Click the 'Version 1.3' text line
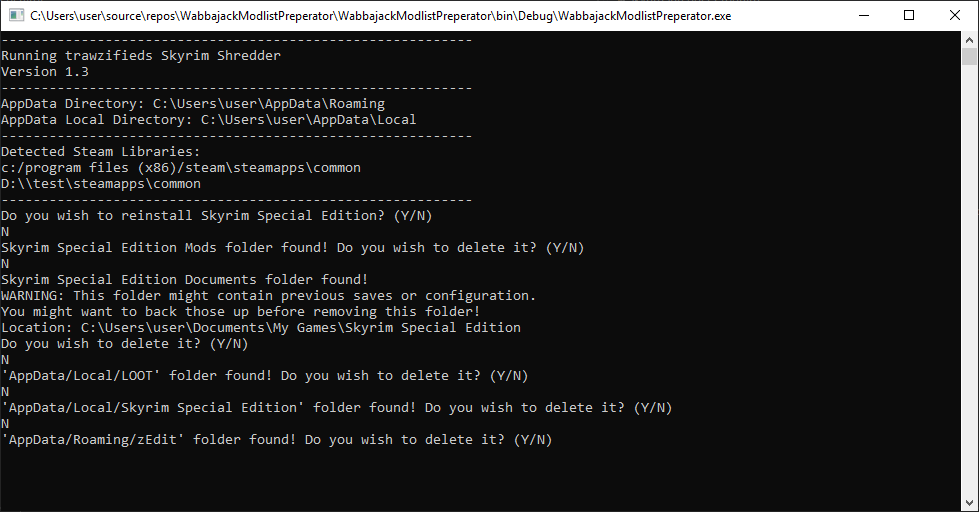 click(45, 72)
